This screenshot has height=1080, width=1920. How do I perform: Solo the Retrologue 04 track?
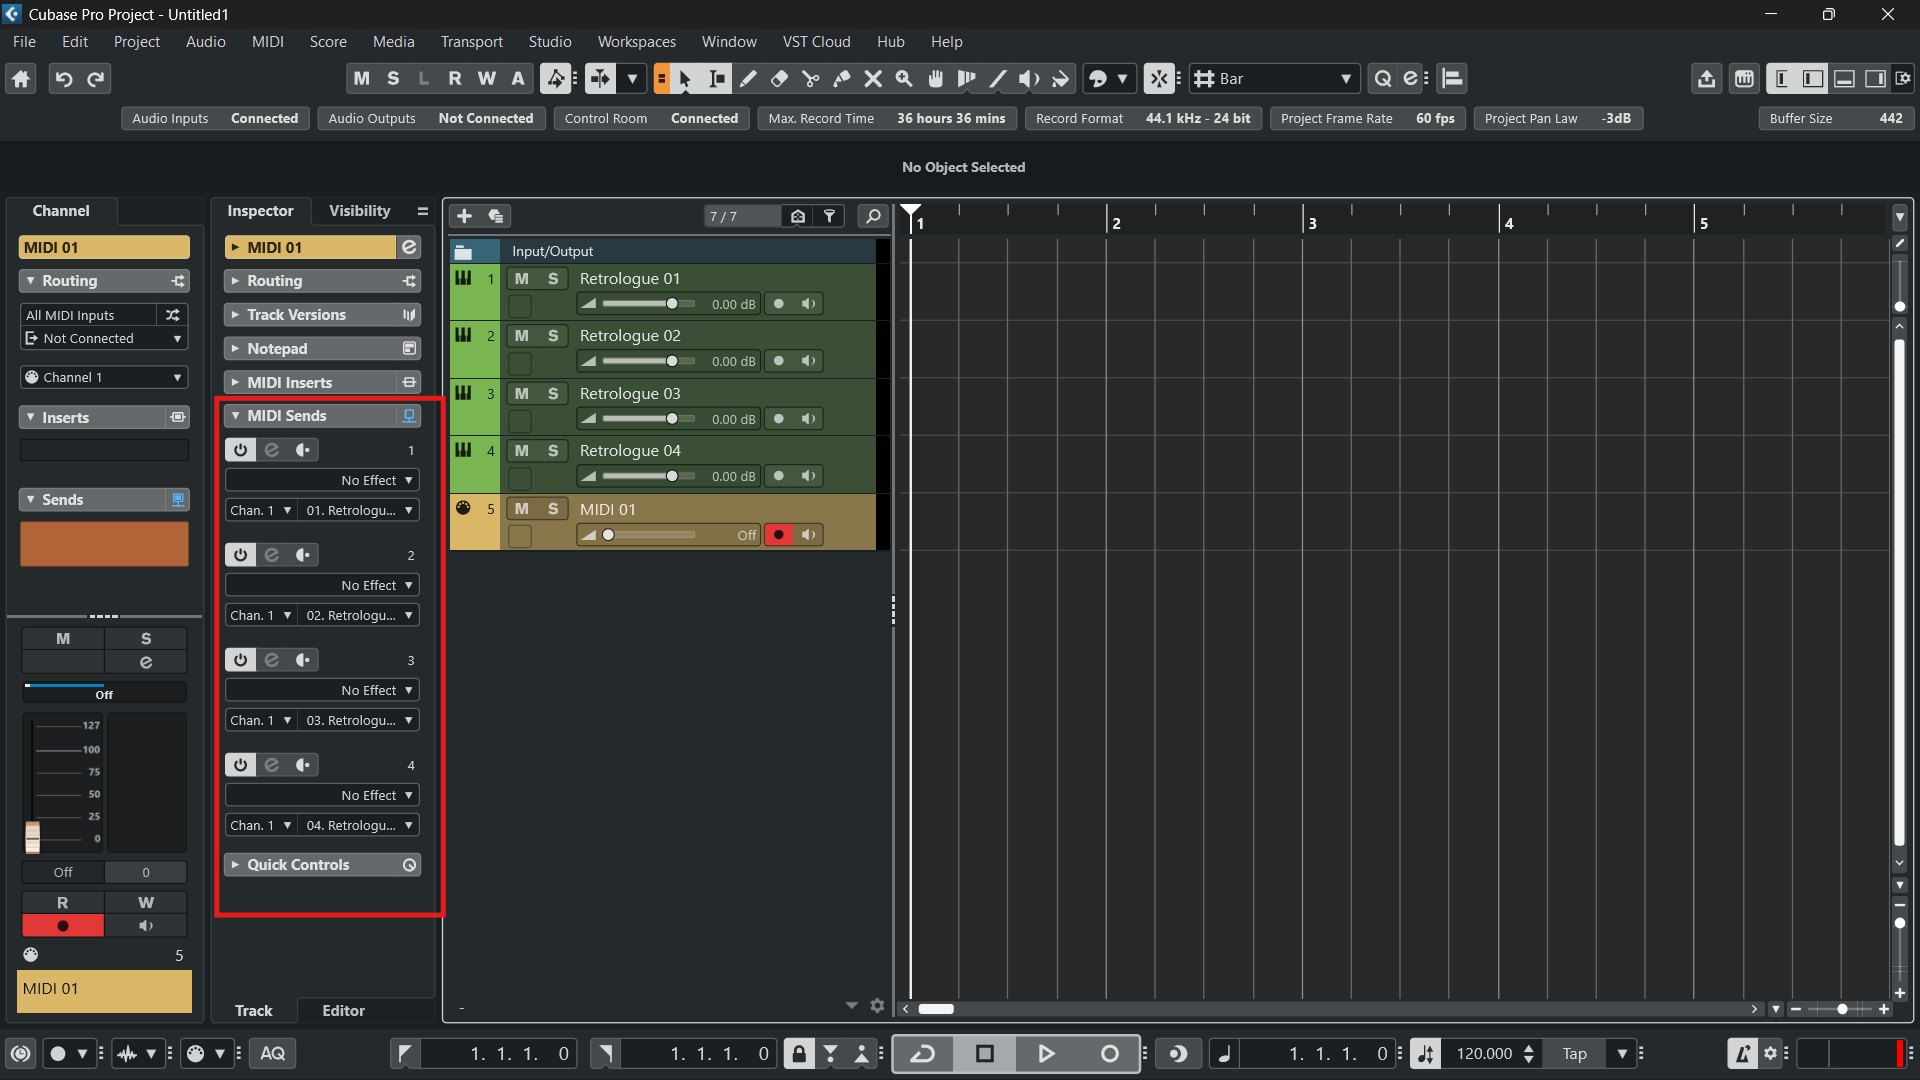(x=553, y=451)
